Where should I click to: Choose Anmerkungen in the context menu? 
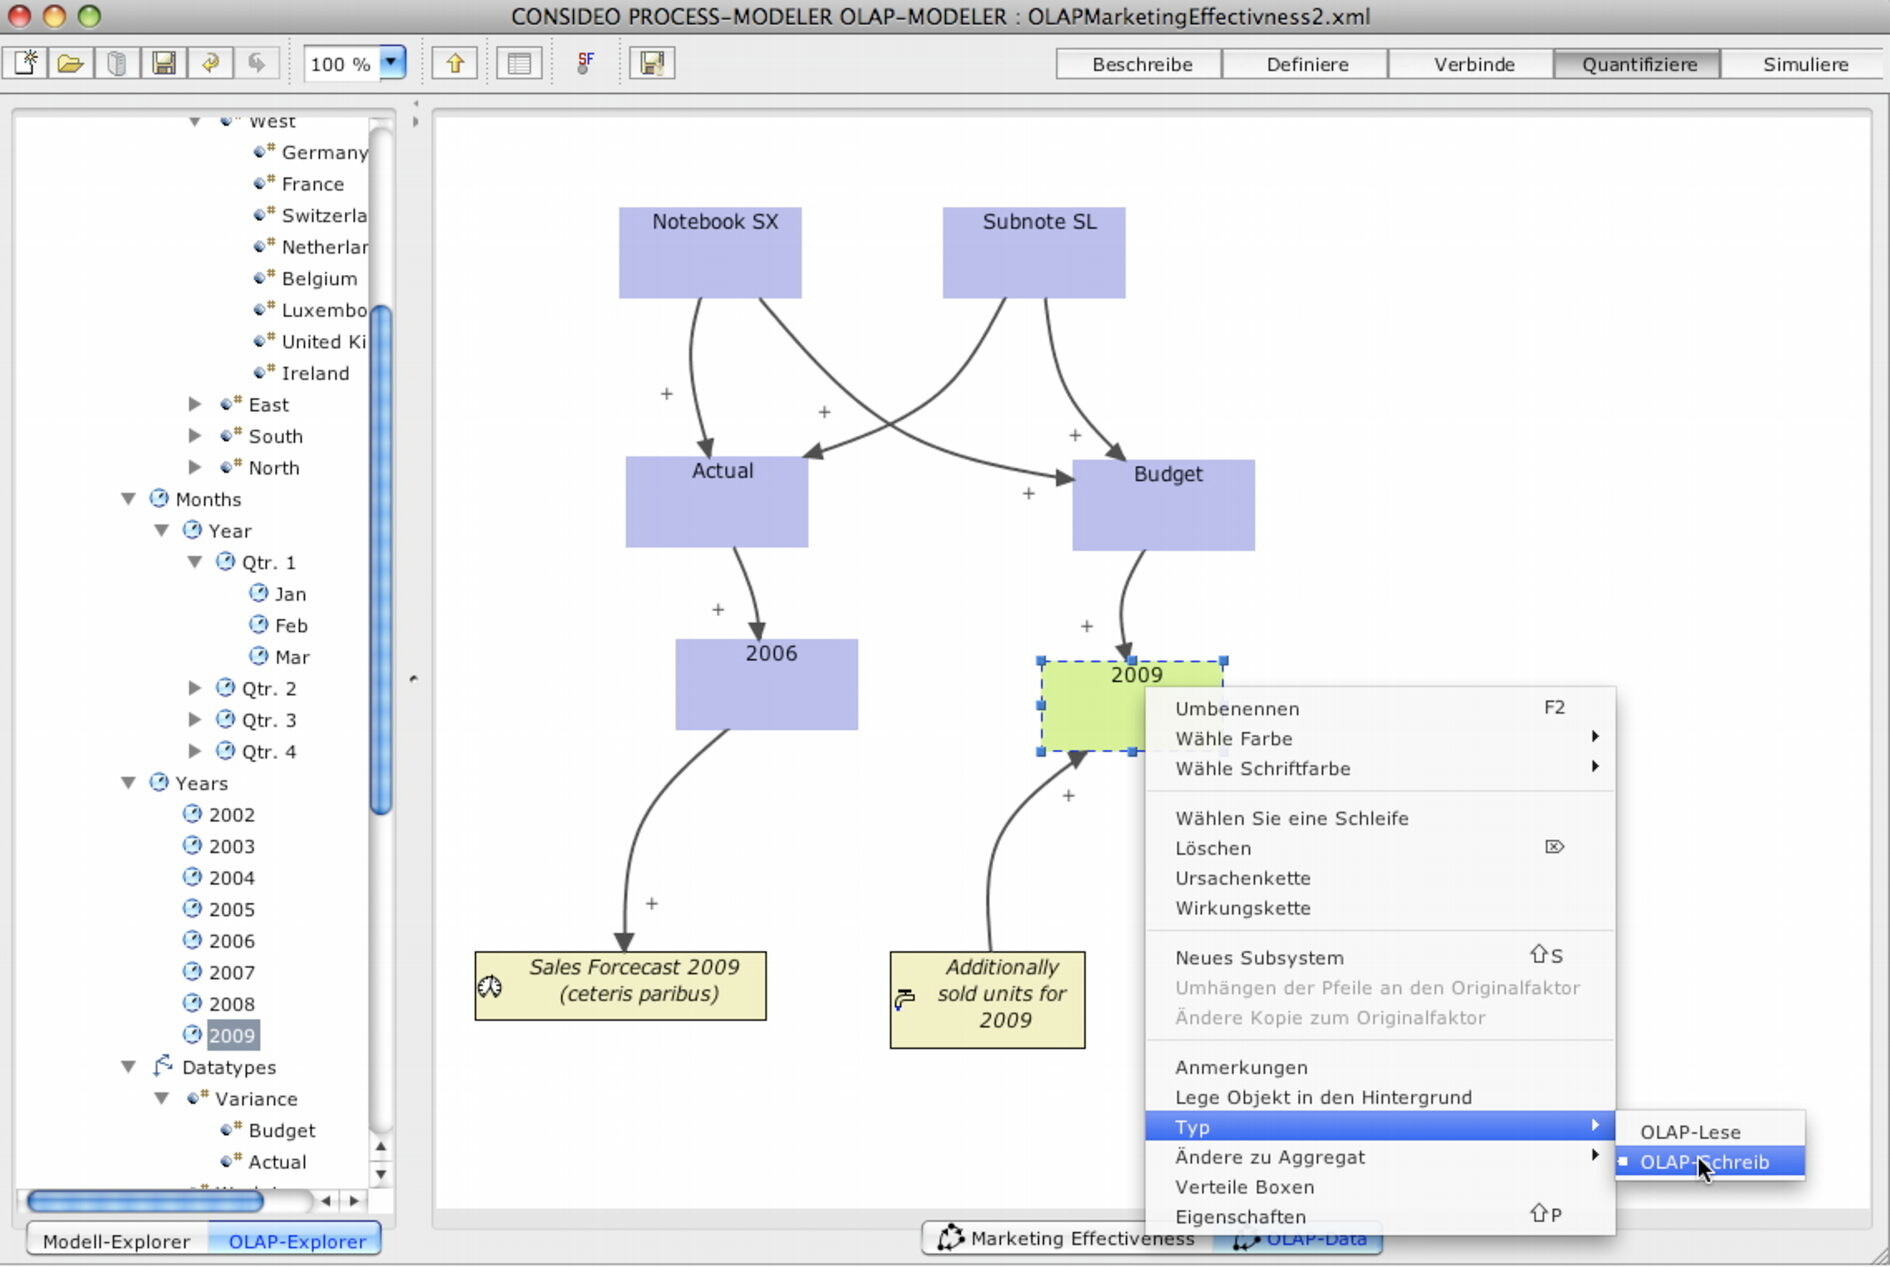pyautogui.click(x=1380, y=1067)
